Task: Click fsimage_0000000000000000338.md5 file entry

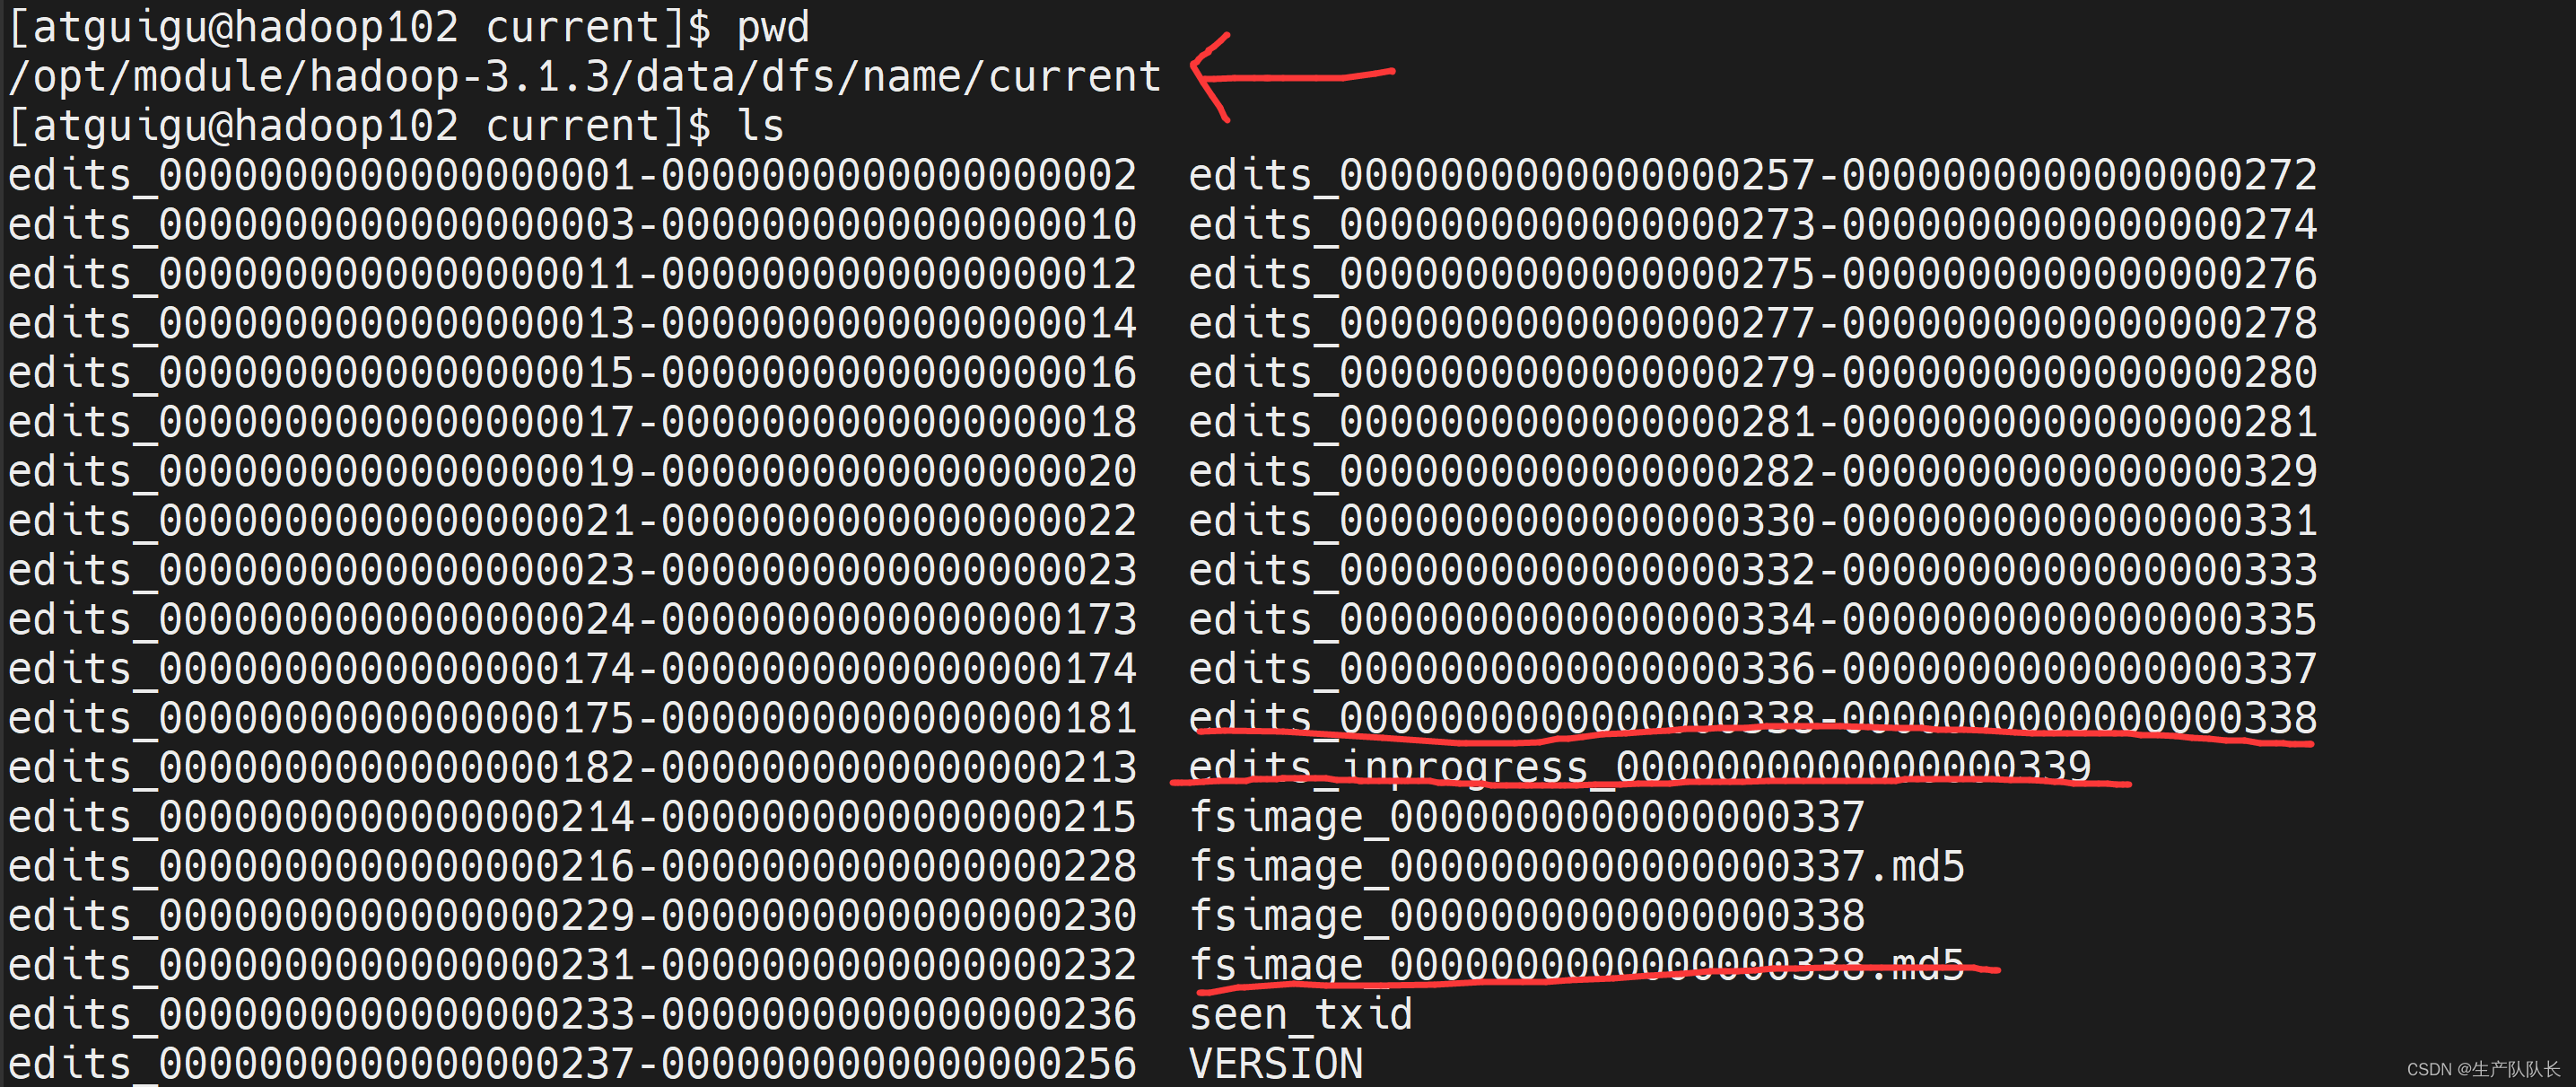Action: point(1576,965)
